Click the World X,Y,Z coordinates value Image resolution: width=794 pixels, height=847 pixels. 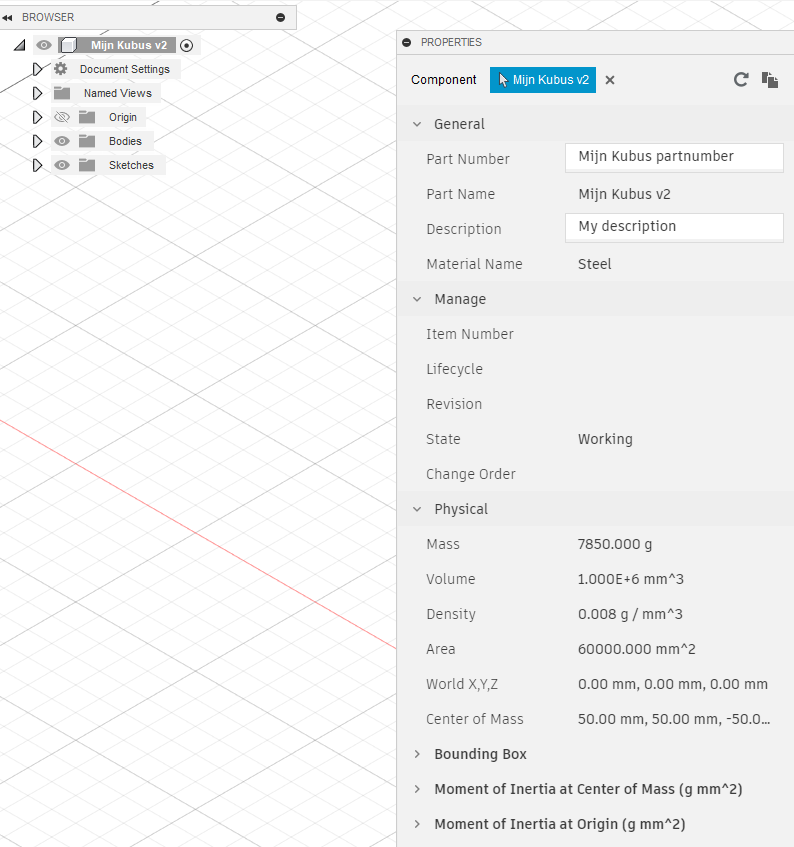(672, 684)
